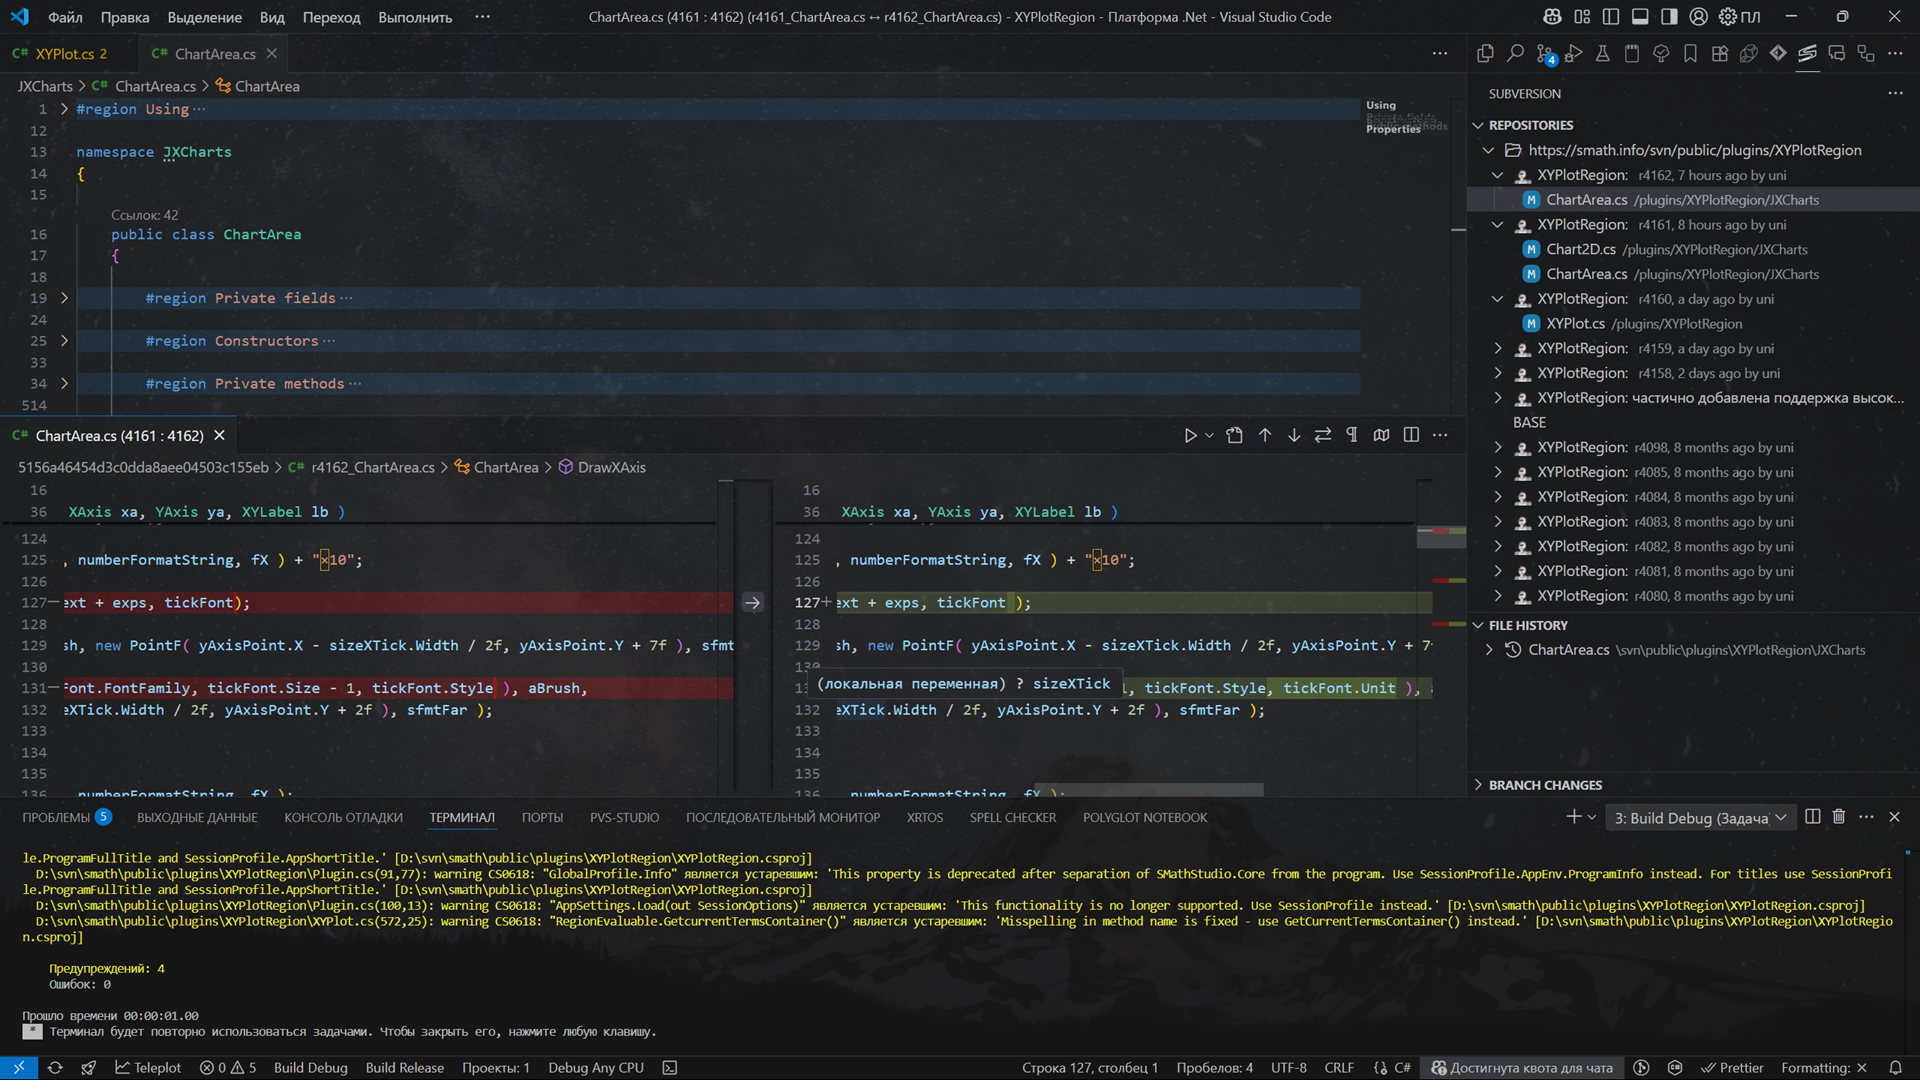The width and height of the screenshot is (1920, 1080).
Task: Go to previous change arrow in diff
Action: [1265, 435]
